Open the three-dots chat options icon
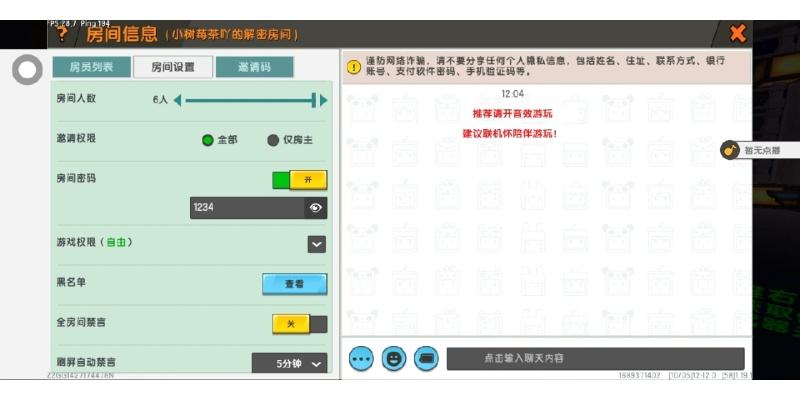This screenshot has width=800, height=400. [361, 357]
